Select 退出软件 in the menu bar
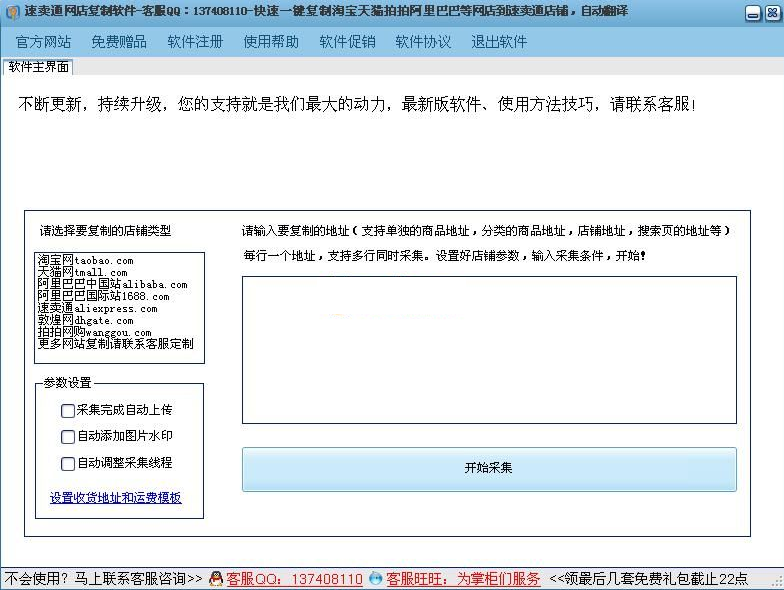784x590 pixels. click(499, 42)
